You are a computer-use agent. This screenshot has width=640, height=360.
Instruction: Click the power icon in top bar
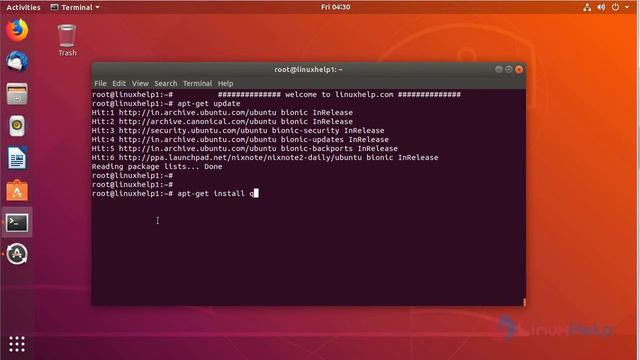[x=615, y=7]
